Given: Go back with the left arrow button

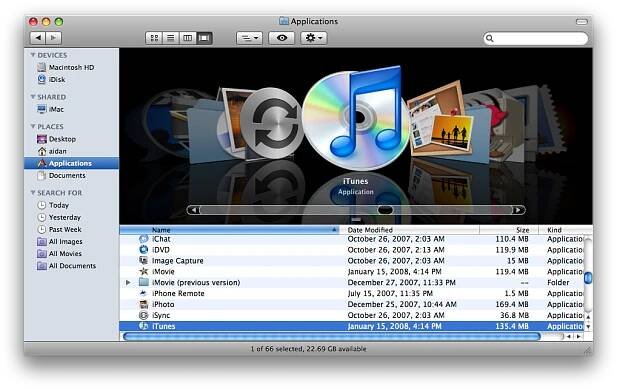Looking at the screenshot, I should (38, 38).
